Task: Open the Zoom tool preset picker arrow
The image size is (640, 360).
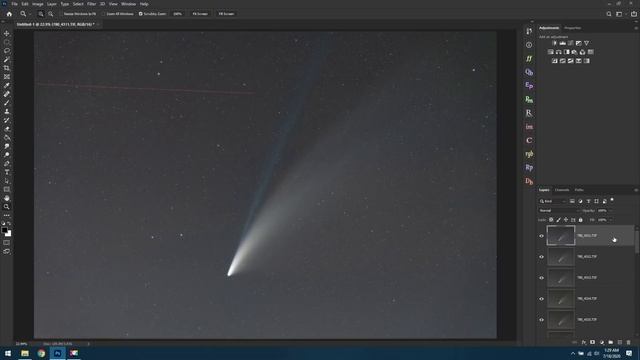Action: (x=30, y=14)
